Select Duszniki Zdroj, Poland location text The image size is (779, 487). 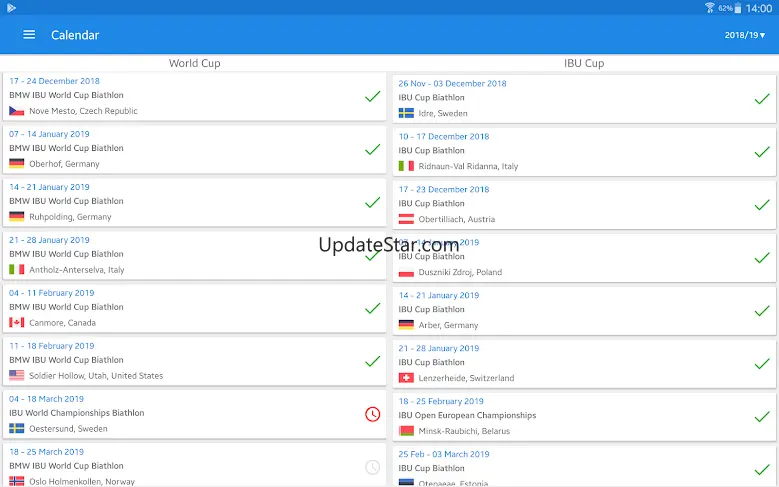coord(460,272)
